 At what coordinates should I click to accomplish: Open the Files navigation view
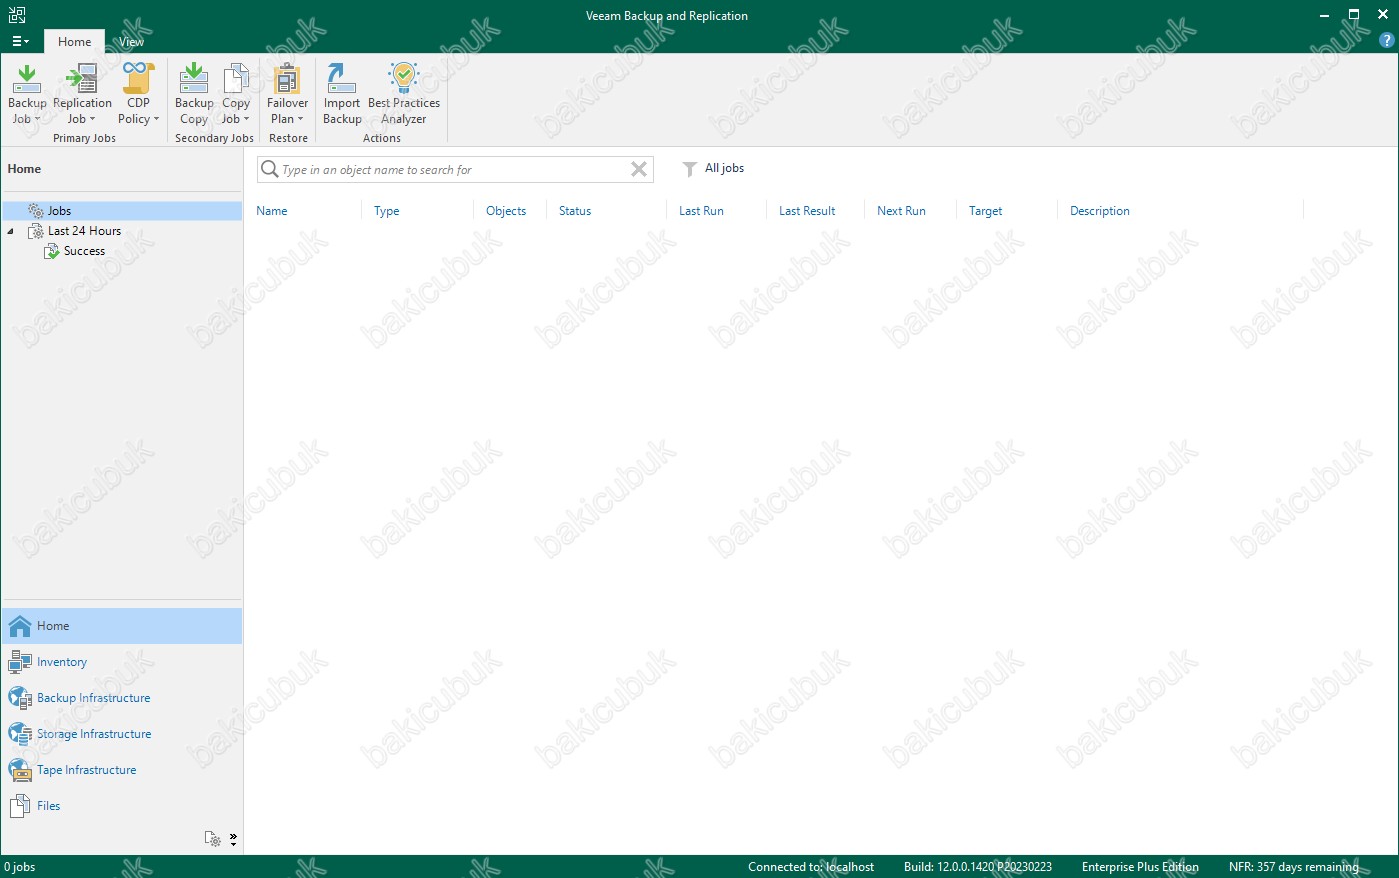122,806
